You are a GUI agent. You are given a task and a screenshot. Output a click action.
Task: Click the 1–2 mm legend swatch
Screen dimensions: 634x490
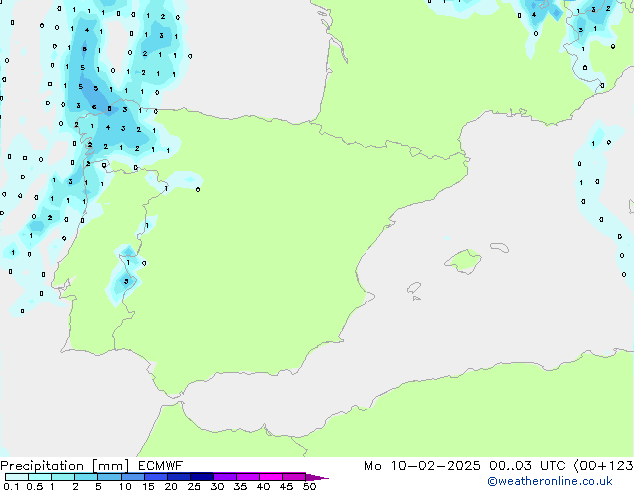tap(63, 477)
